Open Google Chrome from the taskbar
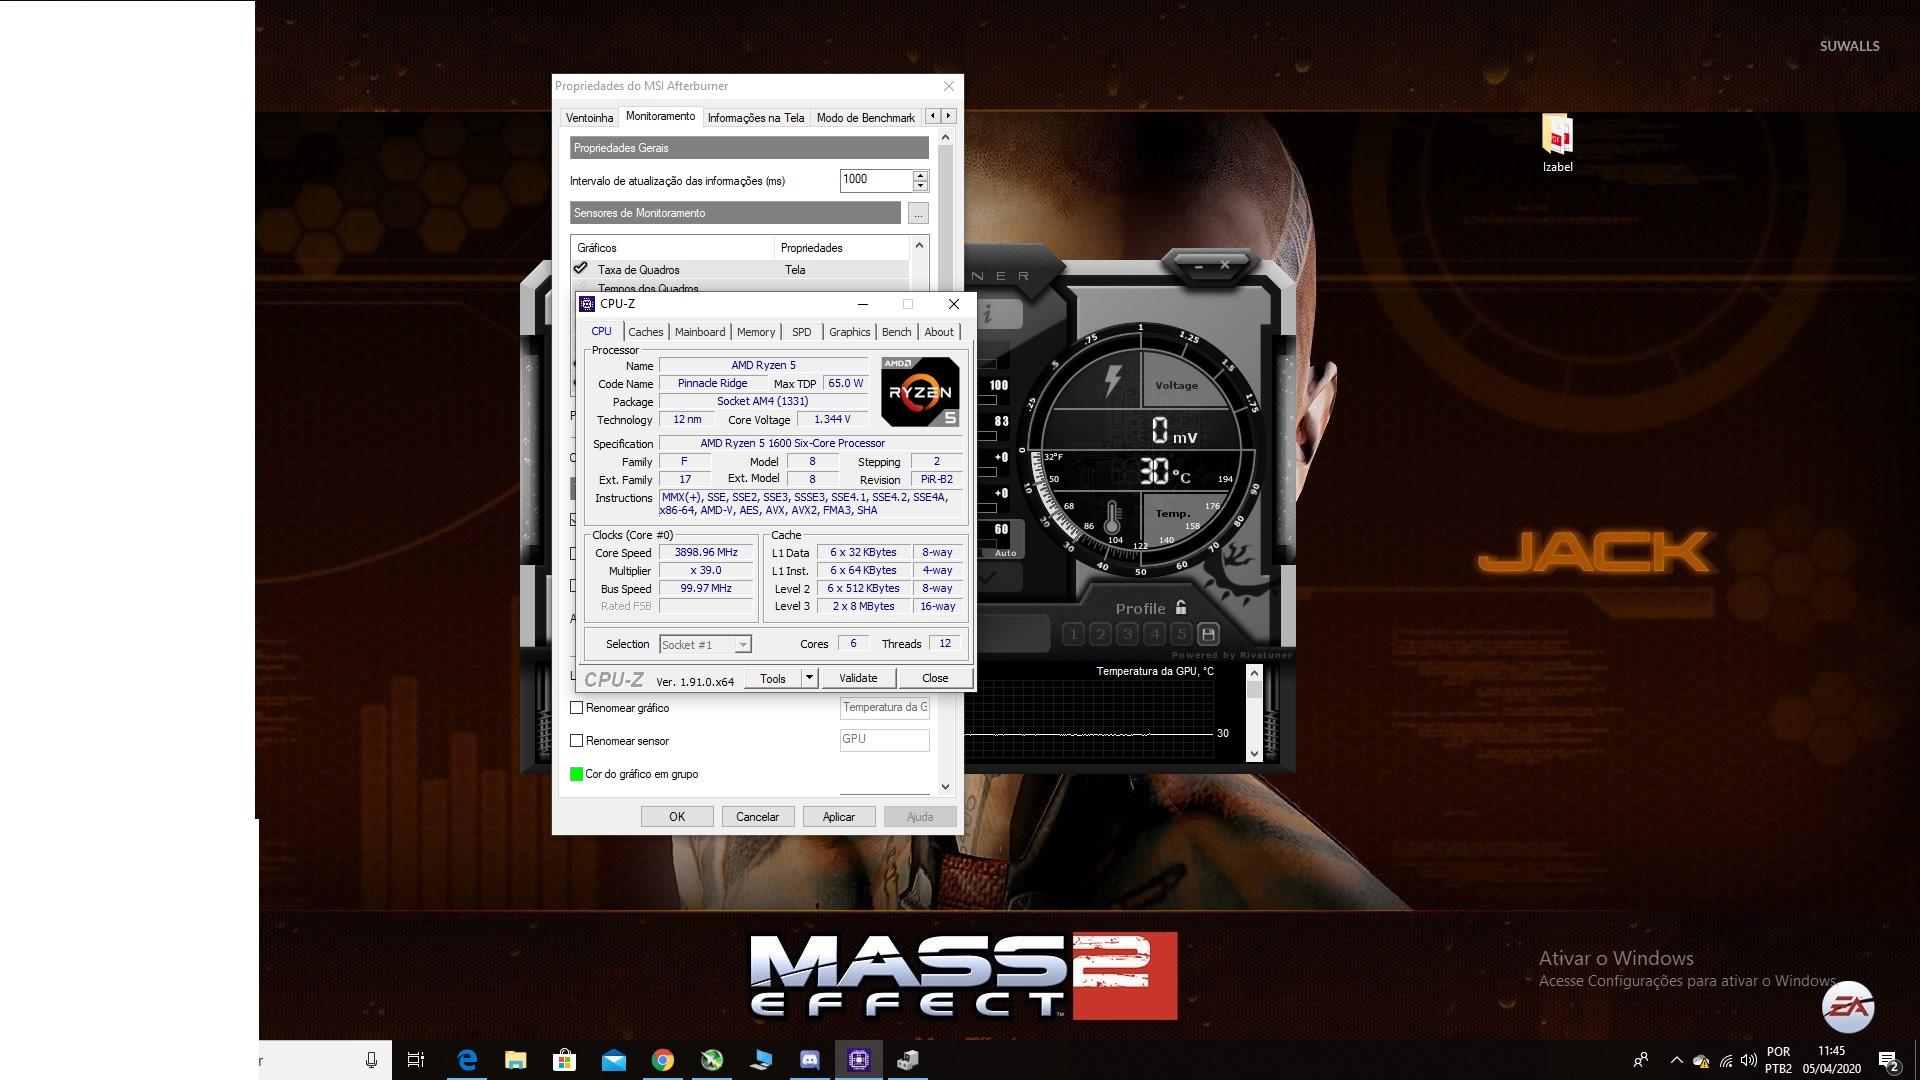Screen dimensions: 1920x1080 [663, 1060]
